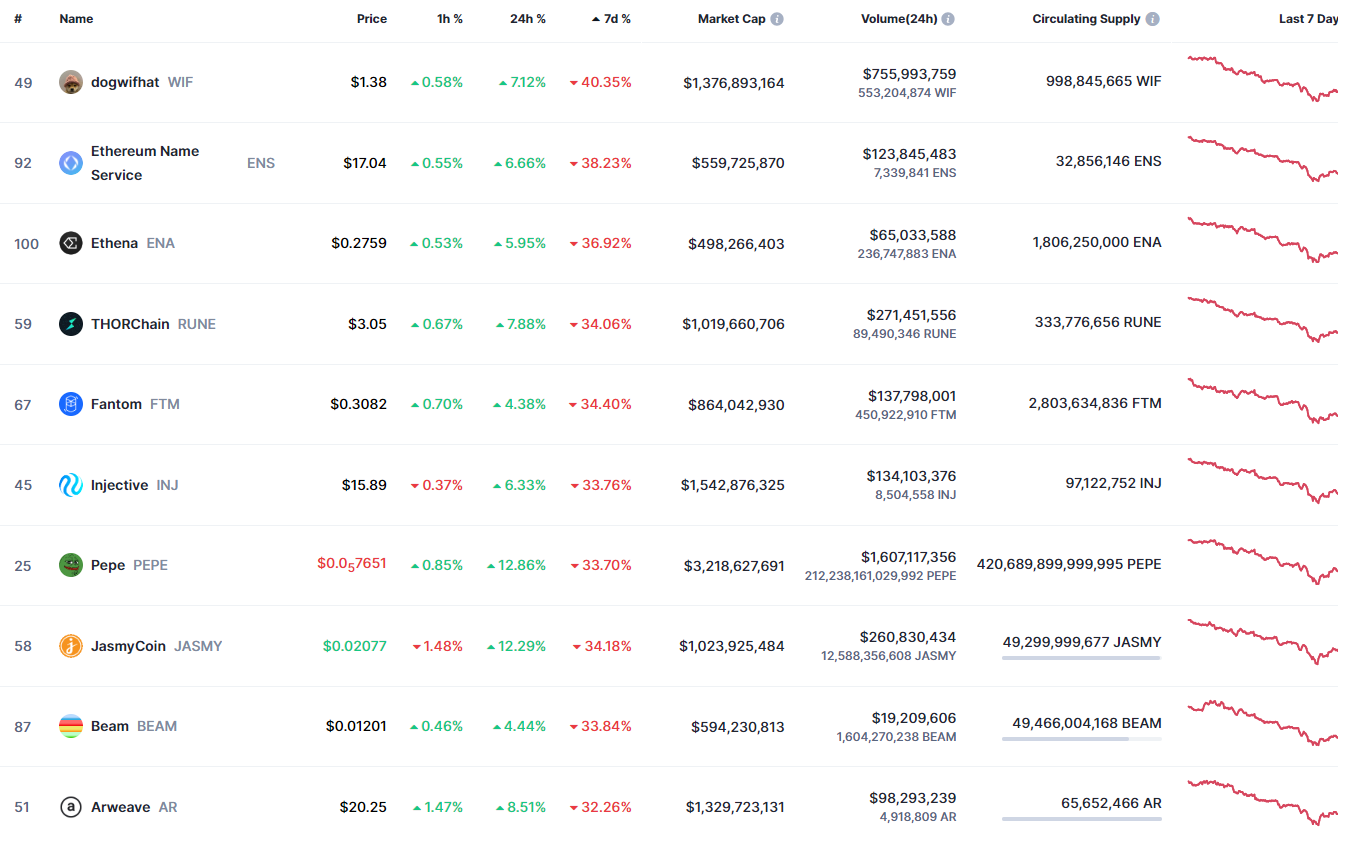Viewport: 1365px width, 845px height.
Task: Sort by Market Cap header
Action: click(x=731, y=19)
